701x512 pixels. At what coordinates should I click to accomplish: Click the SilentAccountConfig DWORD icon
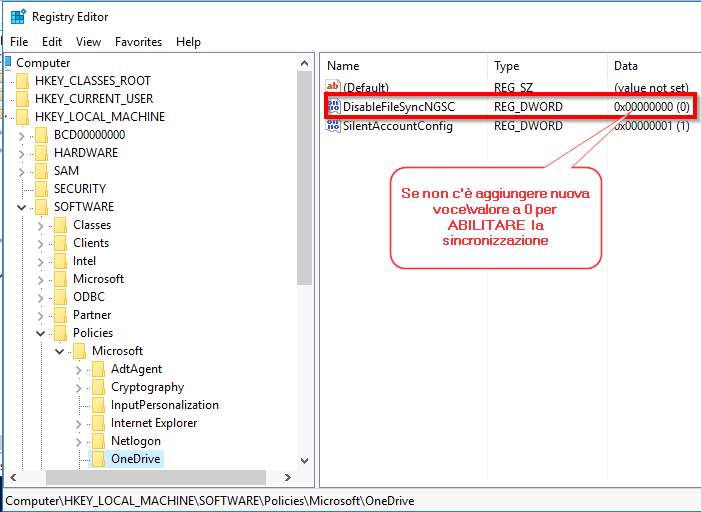334,126
